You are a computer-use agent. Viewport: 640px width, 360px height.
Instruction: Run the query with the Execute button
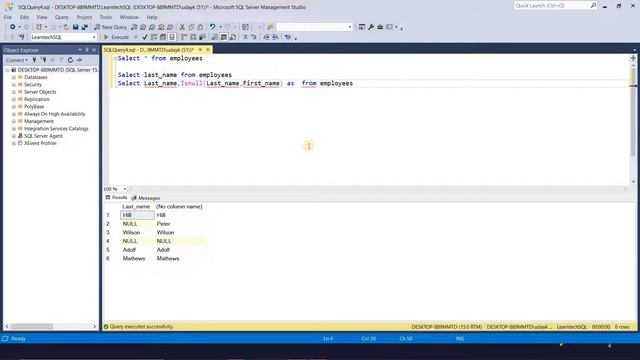pyautogui.click(x=116, y=37)
